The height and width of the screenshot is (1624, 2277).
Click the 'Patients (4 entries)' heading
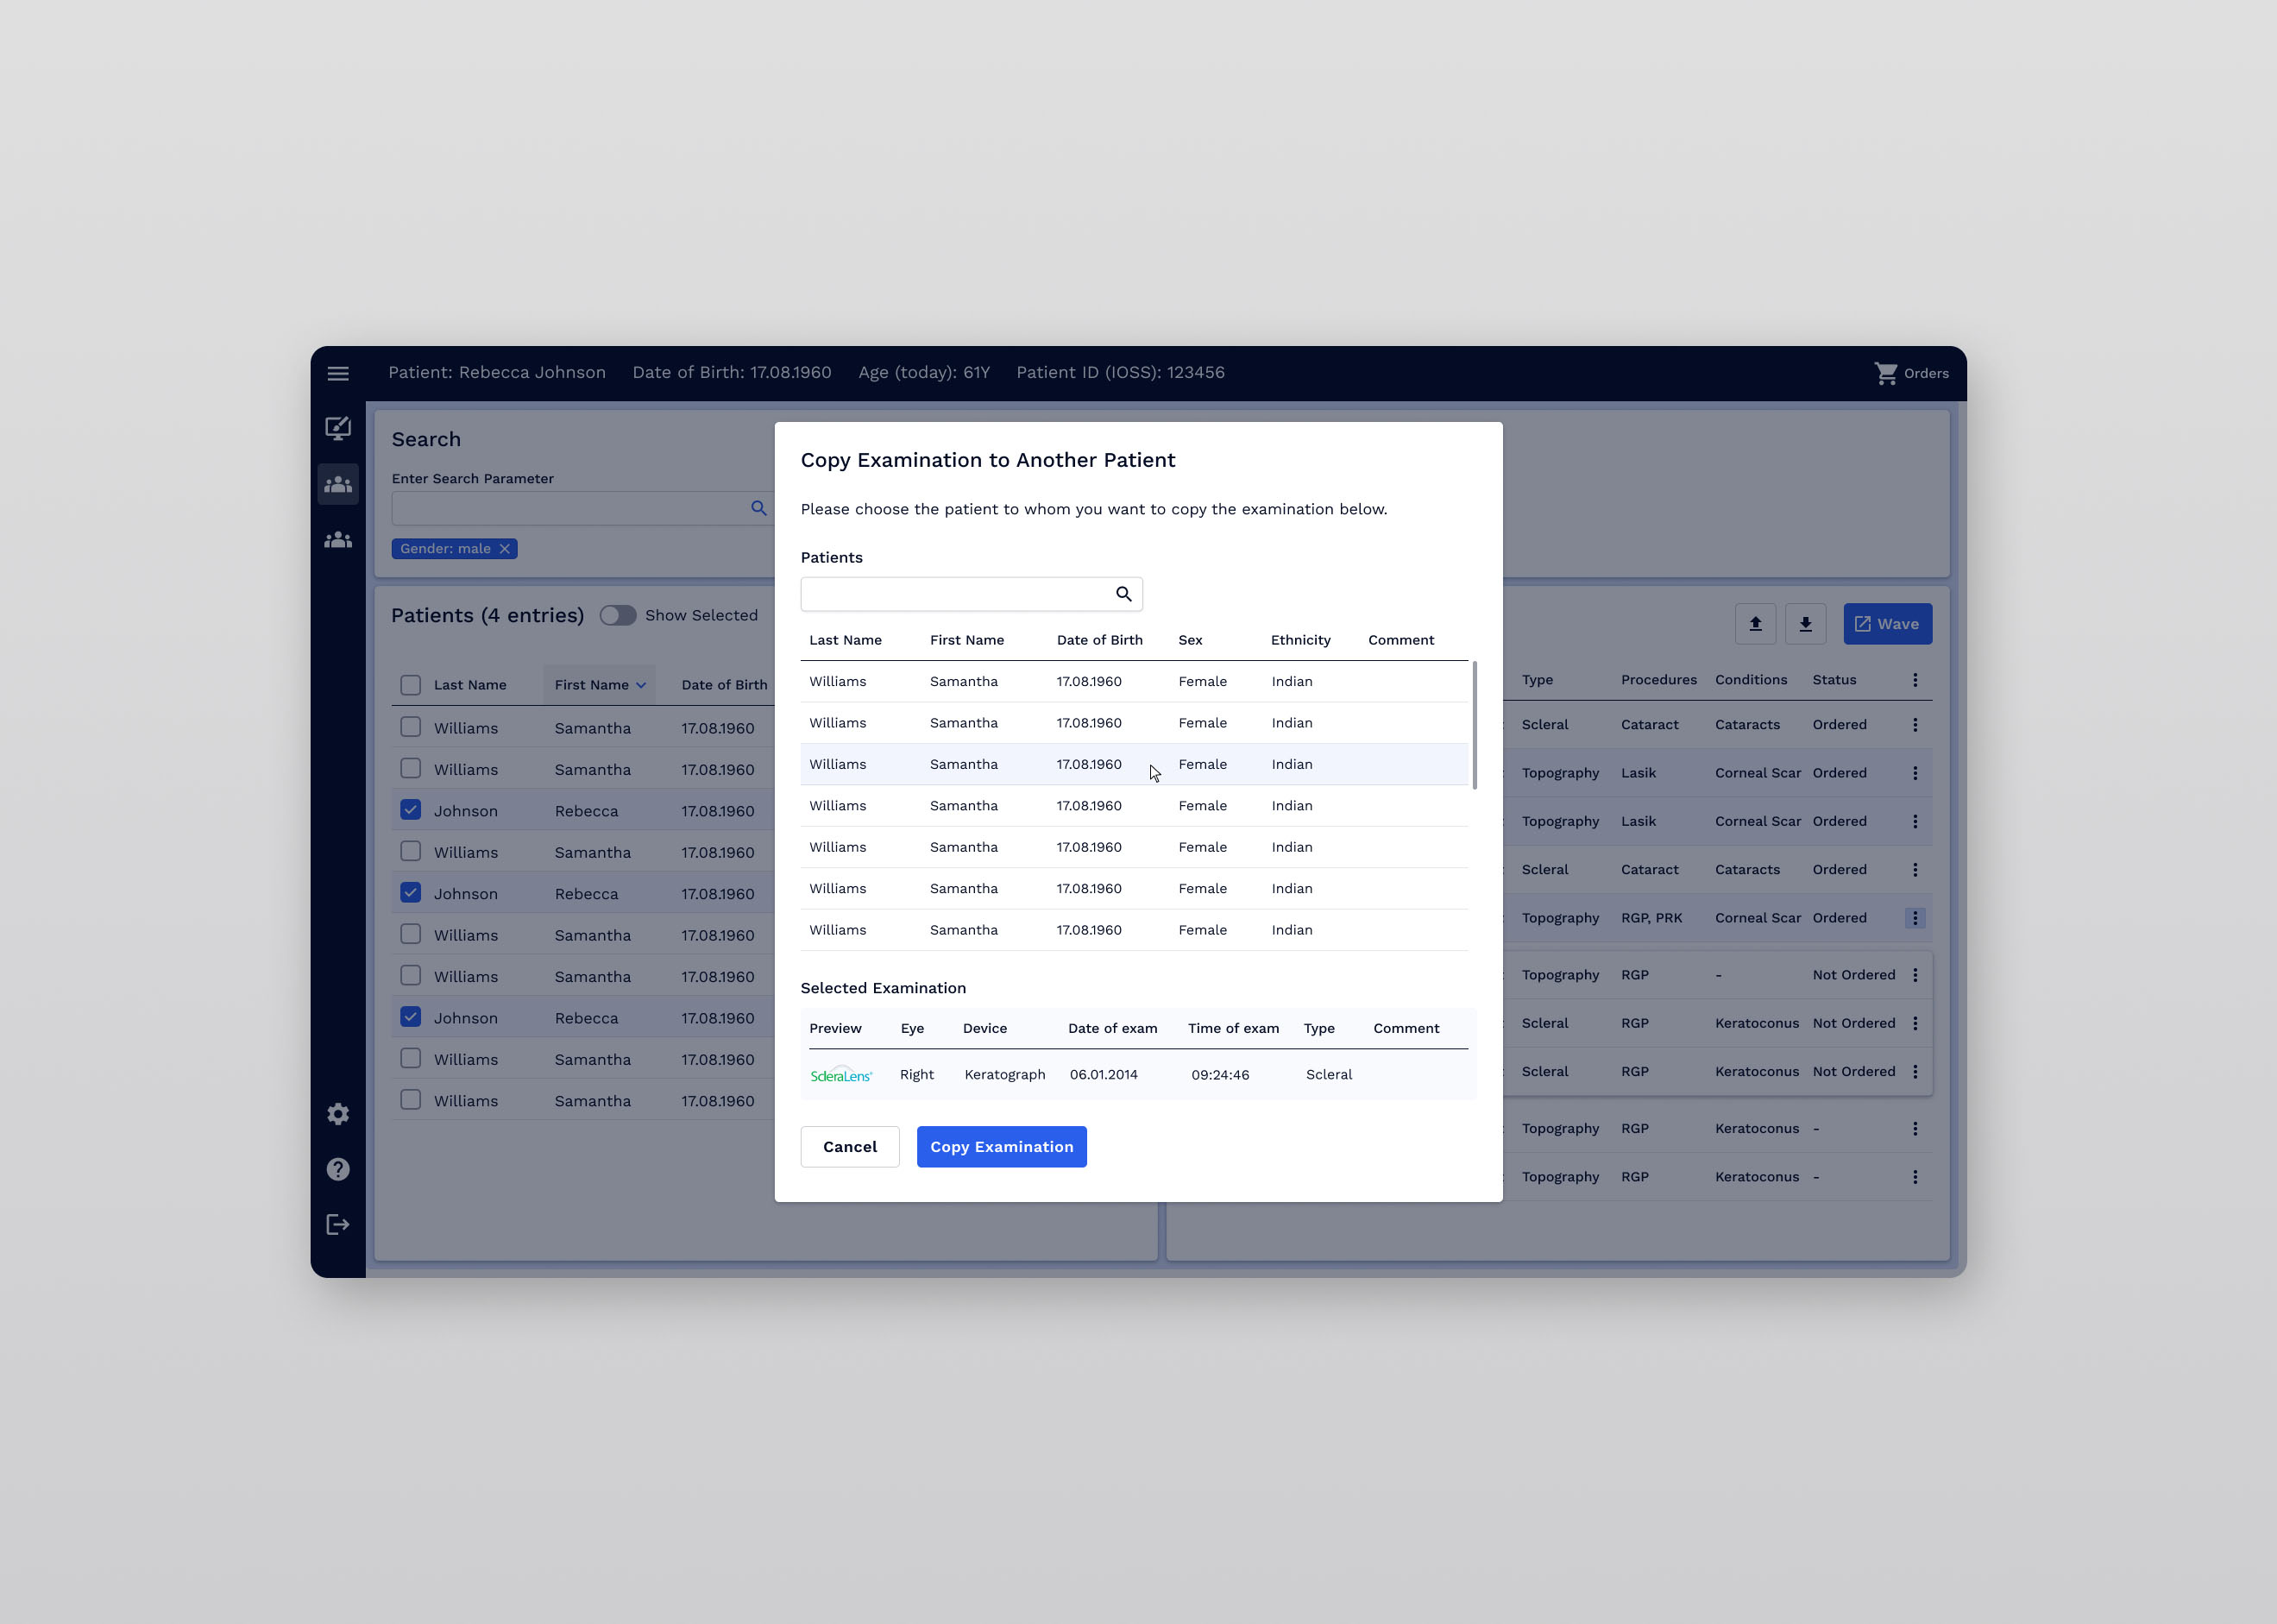(487, 615)
